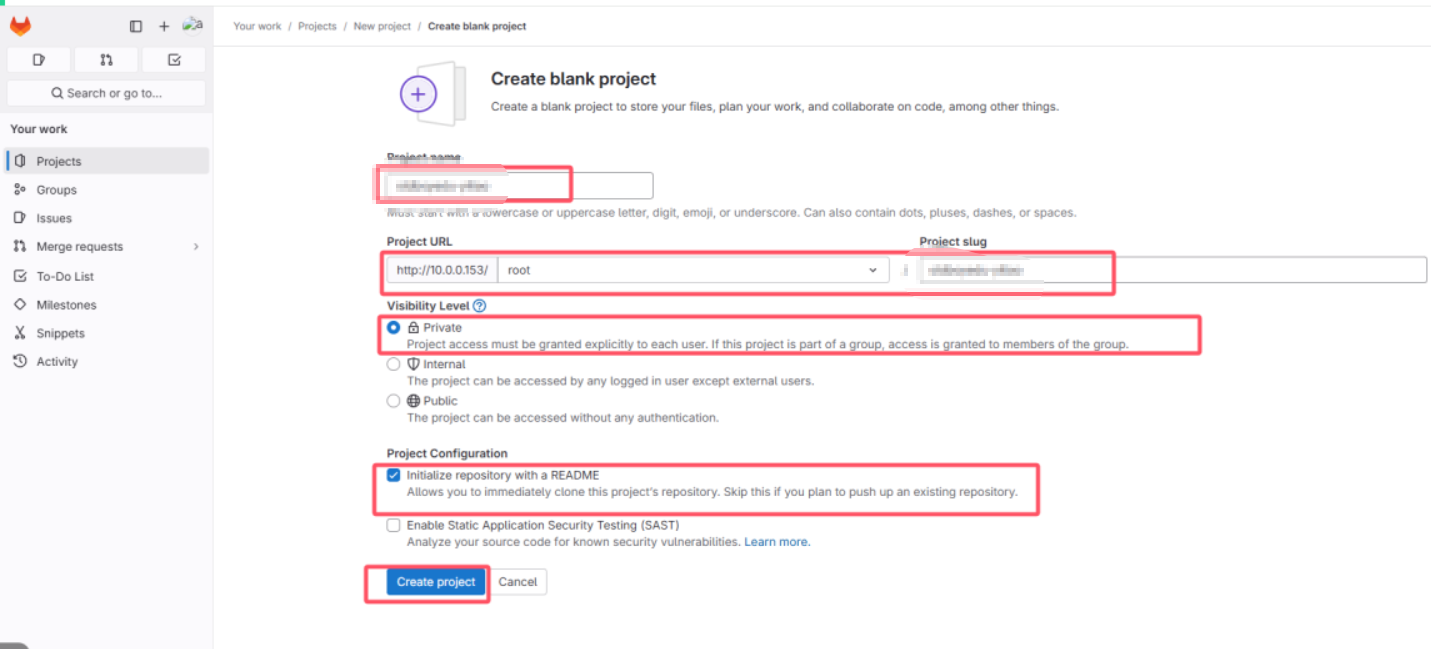1431x649 pixels.
Task: Open the to-do list shortcut icon
Action: coord(174,60)
